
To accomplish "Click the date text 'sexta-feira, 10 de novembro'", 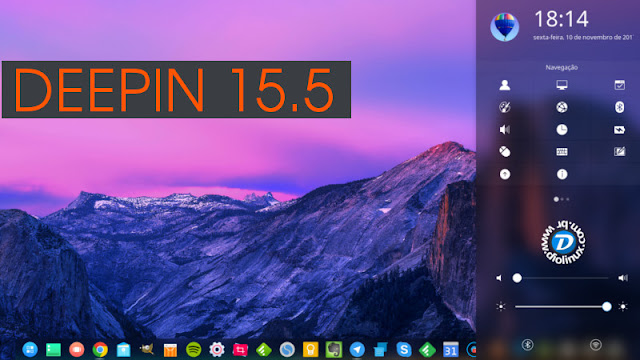I will (583, 37).
